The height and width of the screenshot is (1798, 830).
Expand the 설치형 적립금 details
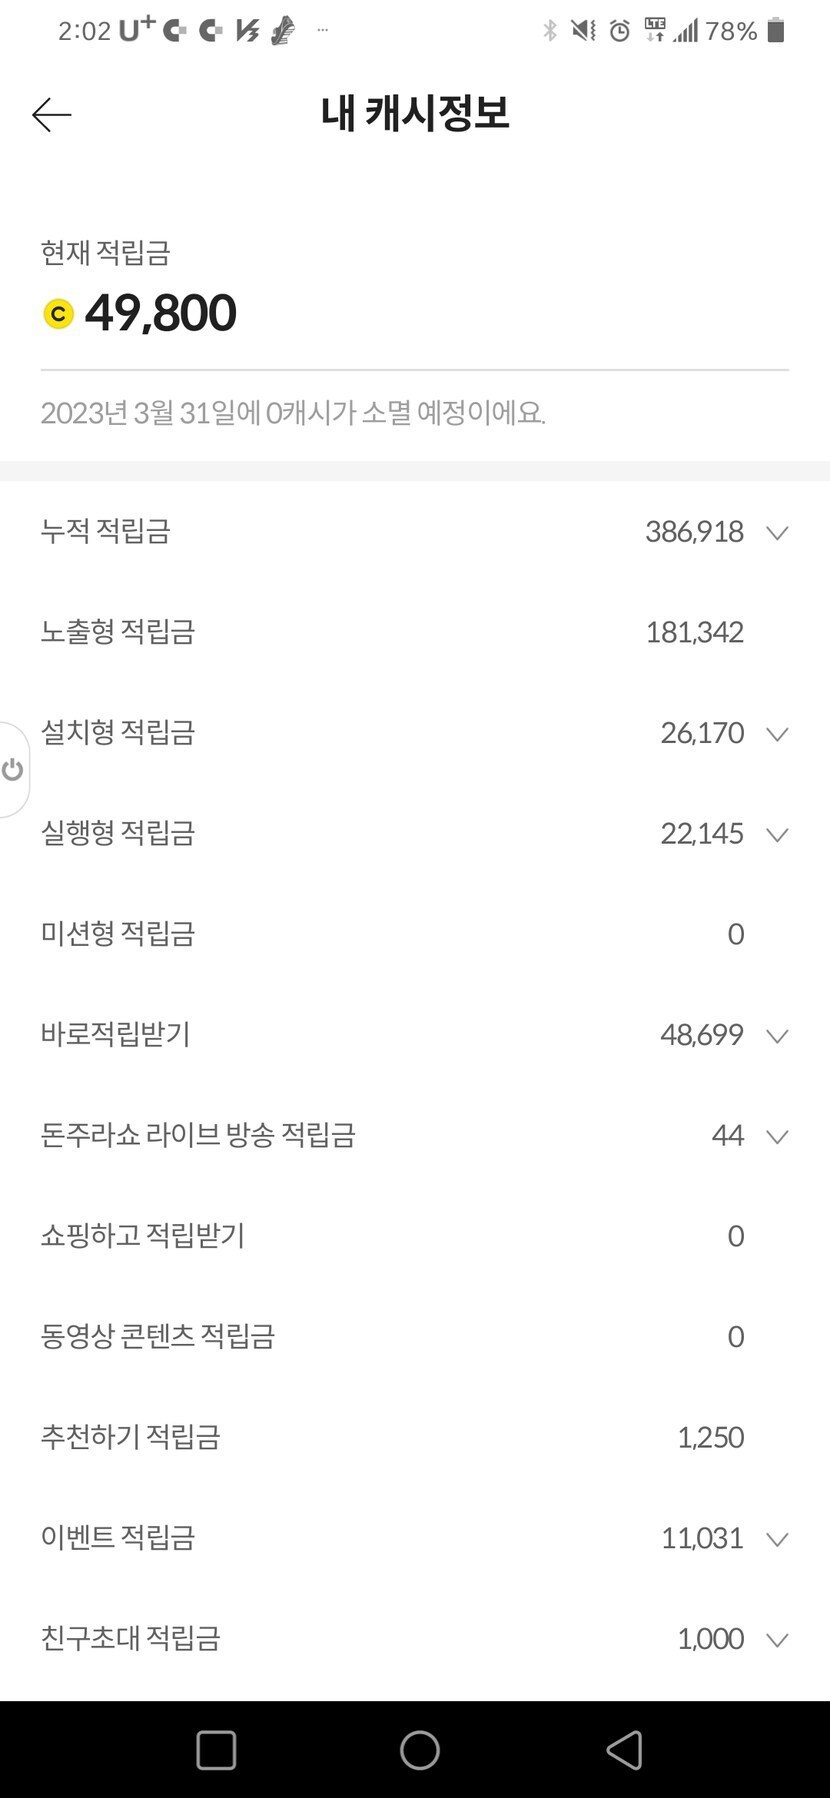(777, 734)
